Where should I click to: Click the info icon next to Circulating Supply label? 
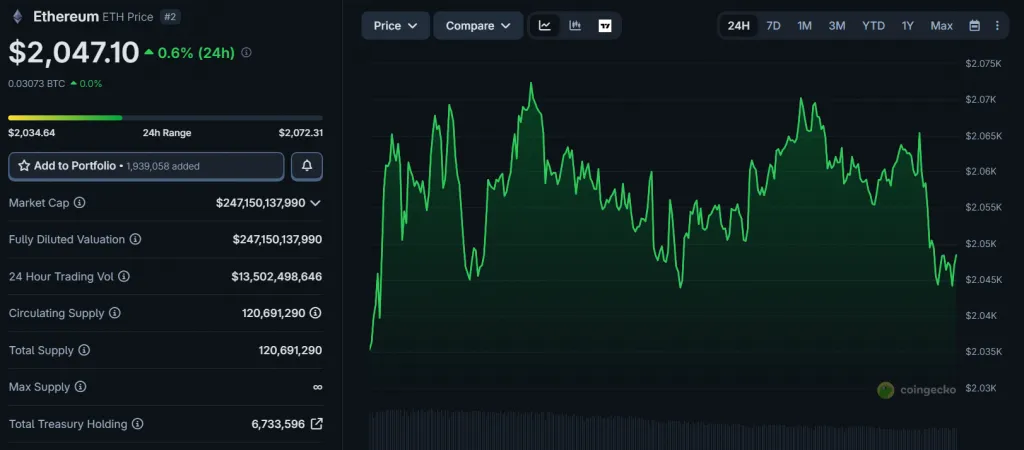coord(114,313)
